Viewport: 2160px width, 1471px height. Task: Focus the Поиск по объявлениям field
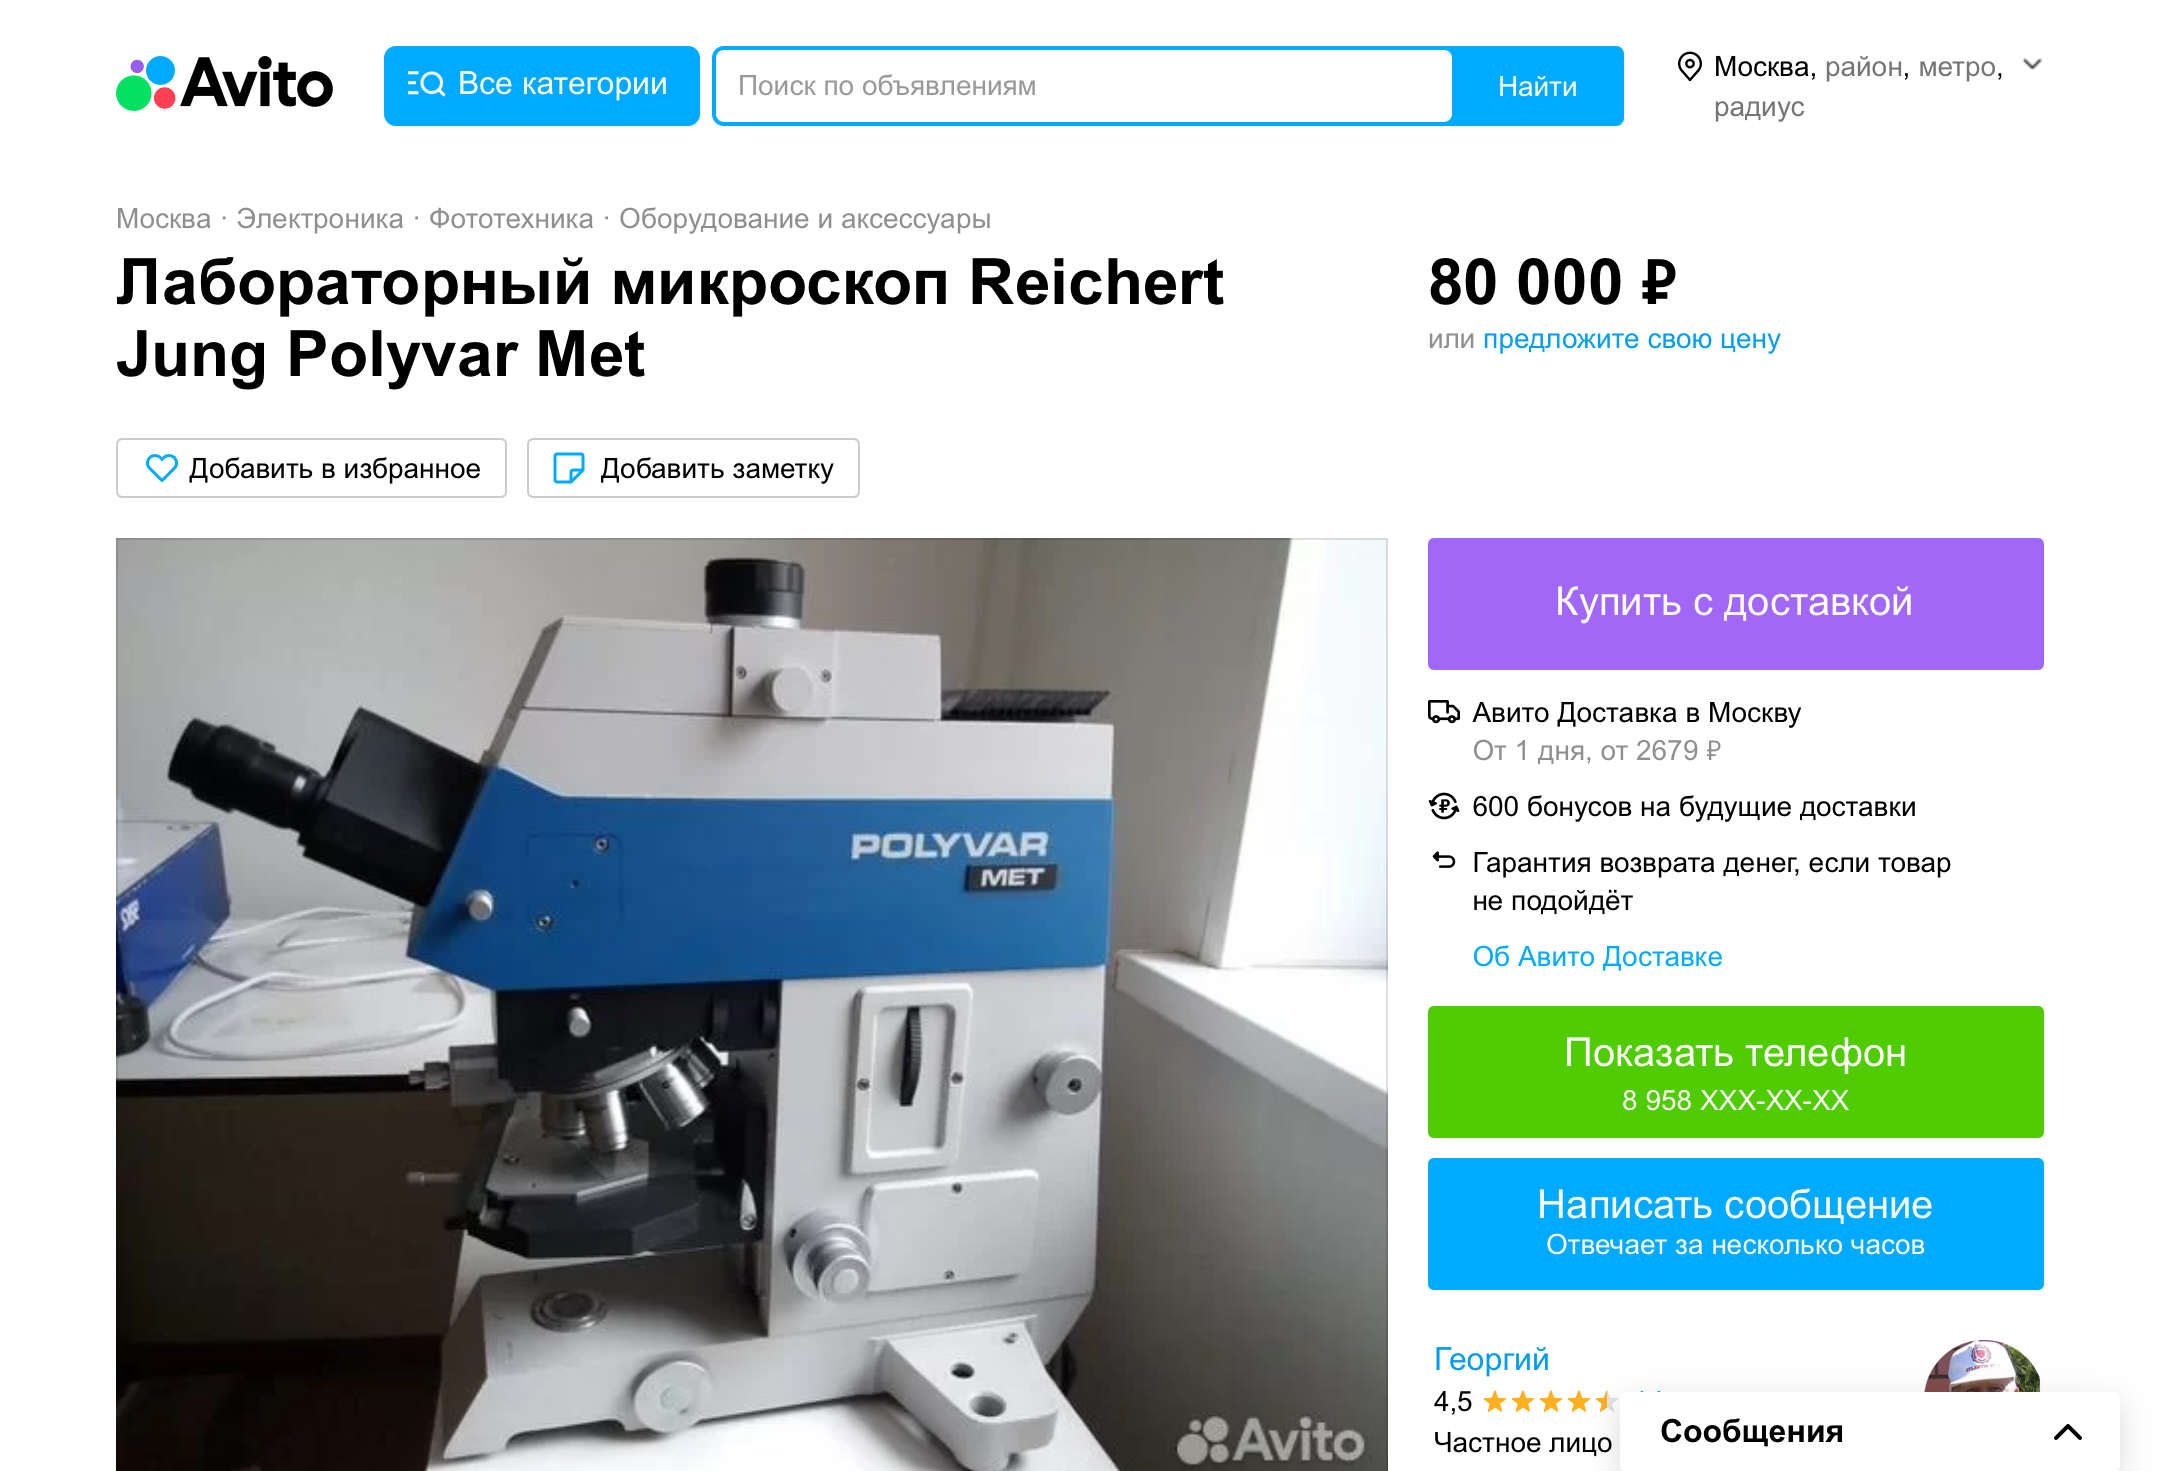(x=1084, y=86)
